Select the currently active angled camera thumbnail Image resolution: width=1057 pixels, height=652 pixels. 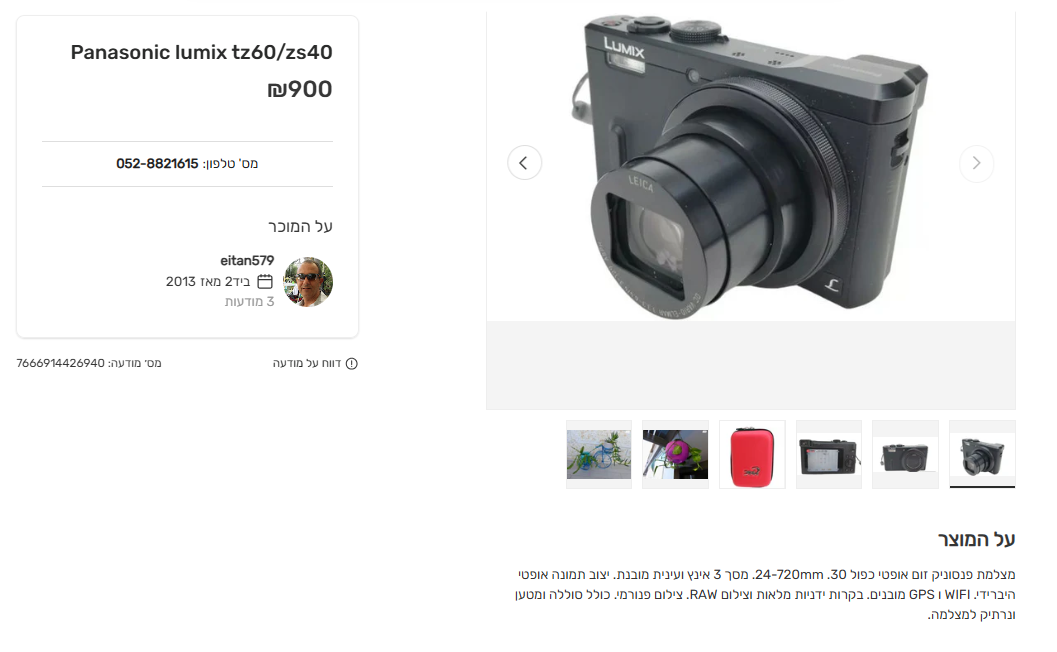click(x=982, y=454)
